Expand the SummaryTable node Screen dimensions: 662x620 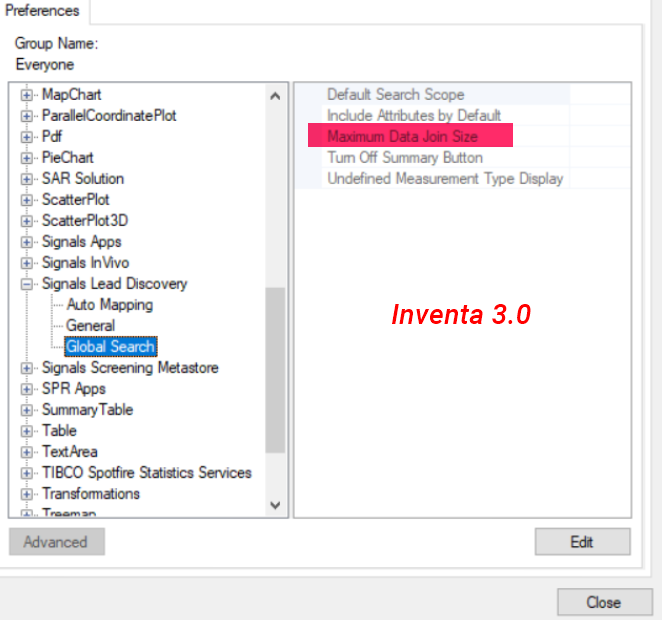click(26, 410)
